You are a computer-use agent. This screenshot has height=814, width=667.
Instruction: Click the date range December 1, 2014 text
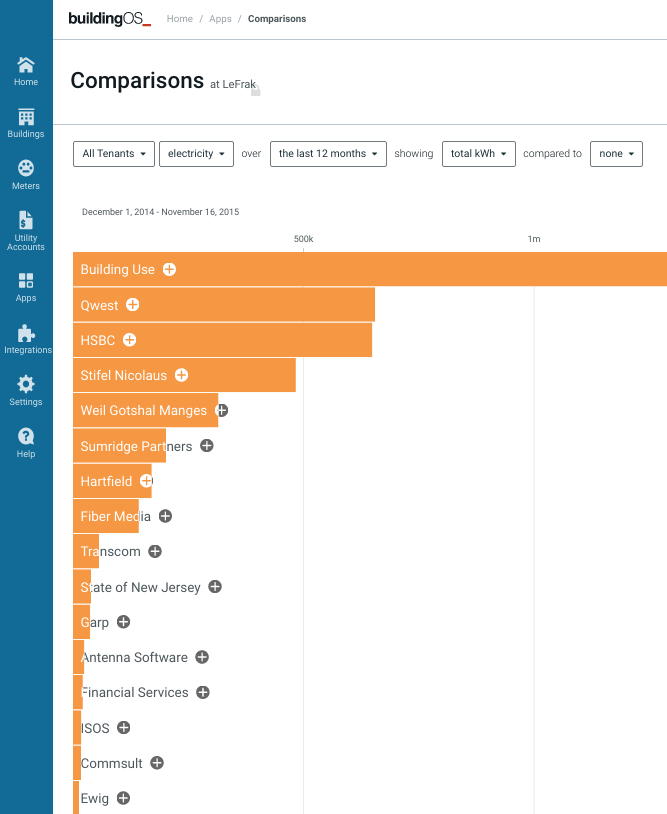click(160, 212)
